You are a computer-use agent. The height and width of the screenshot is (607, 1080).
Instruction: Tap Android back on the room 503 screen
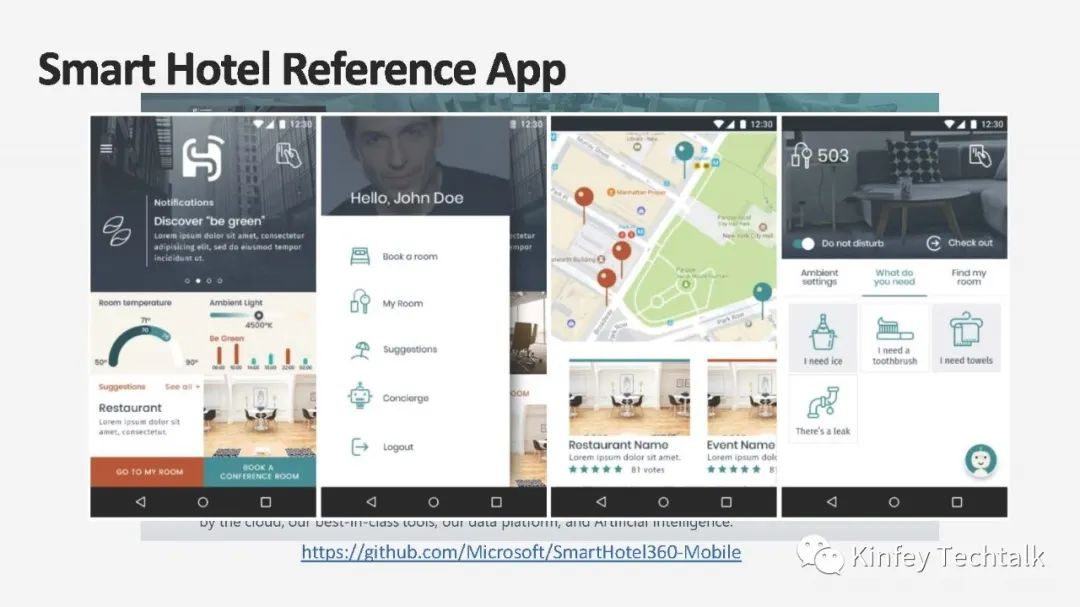(831, 502)
